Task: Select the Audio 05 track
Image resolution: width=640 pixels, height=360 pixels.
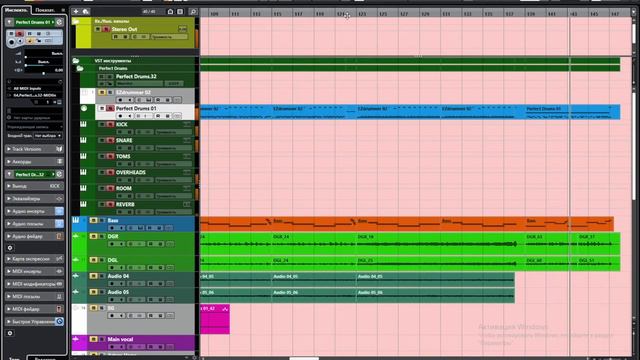Action: [x=118, y=292]
